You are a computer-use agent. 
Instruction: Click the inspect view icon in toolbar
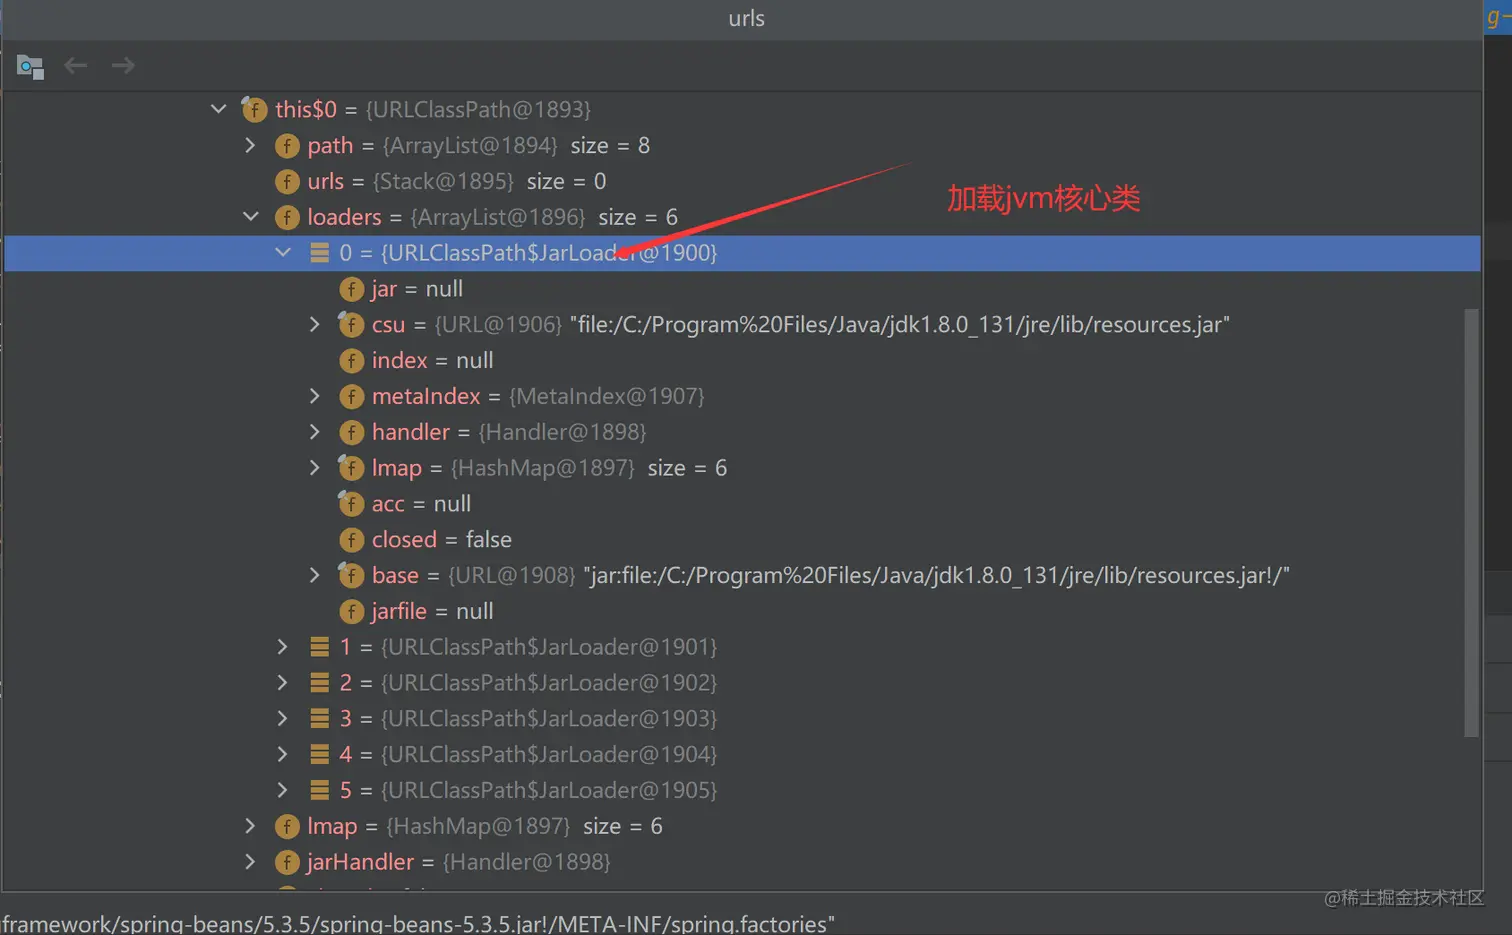point(30,67)
